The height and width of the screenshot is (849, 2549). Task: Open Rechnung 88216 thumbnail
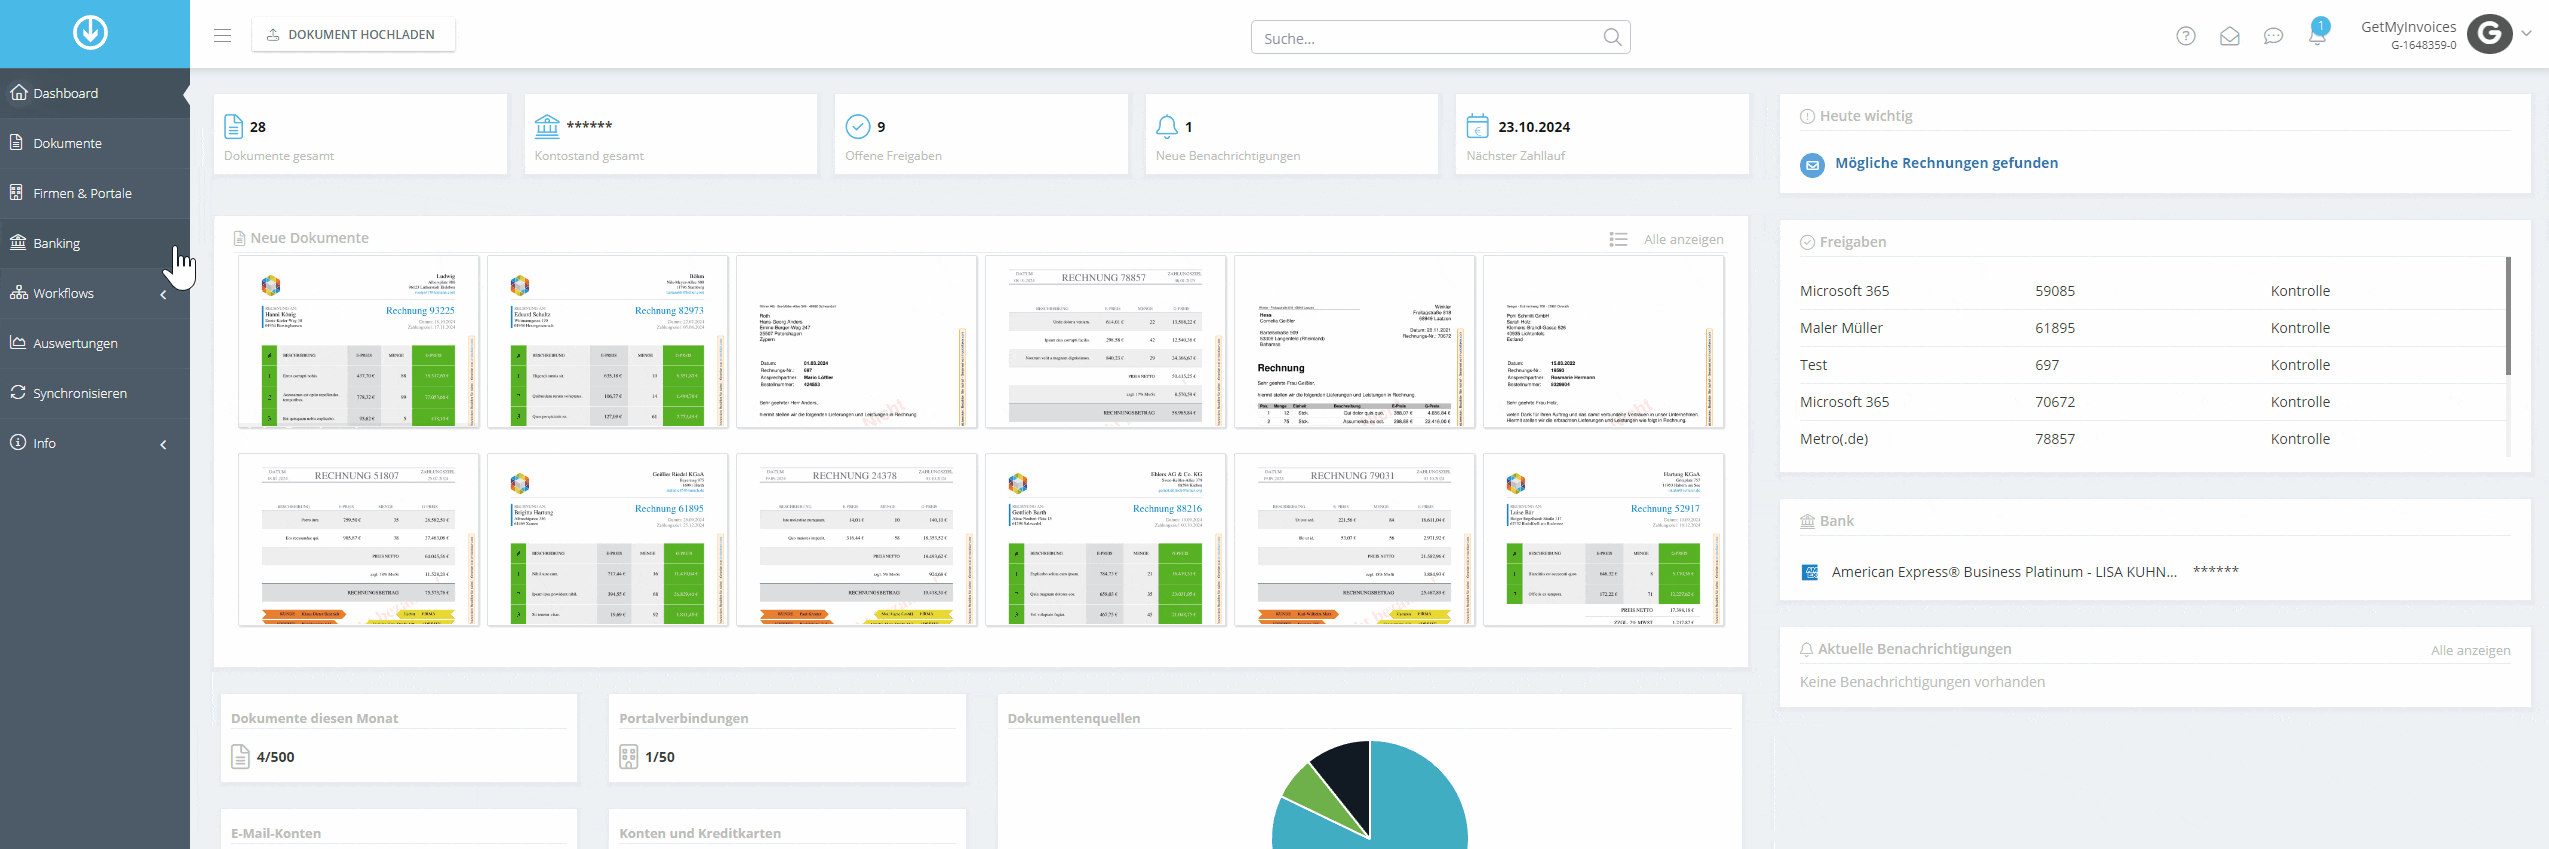(1105, 540)
